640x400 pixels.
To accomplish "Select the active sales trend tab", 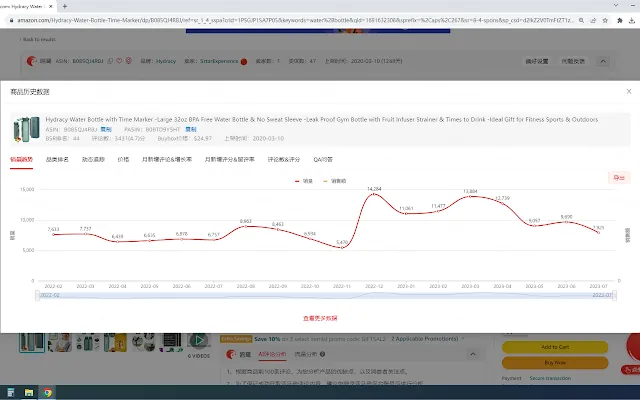I will (21, 160).
